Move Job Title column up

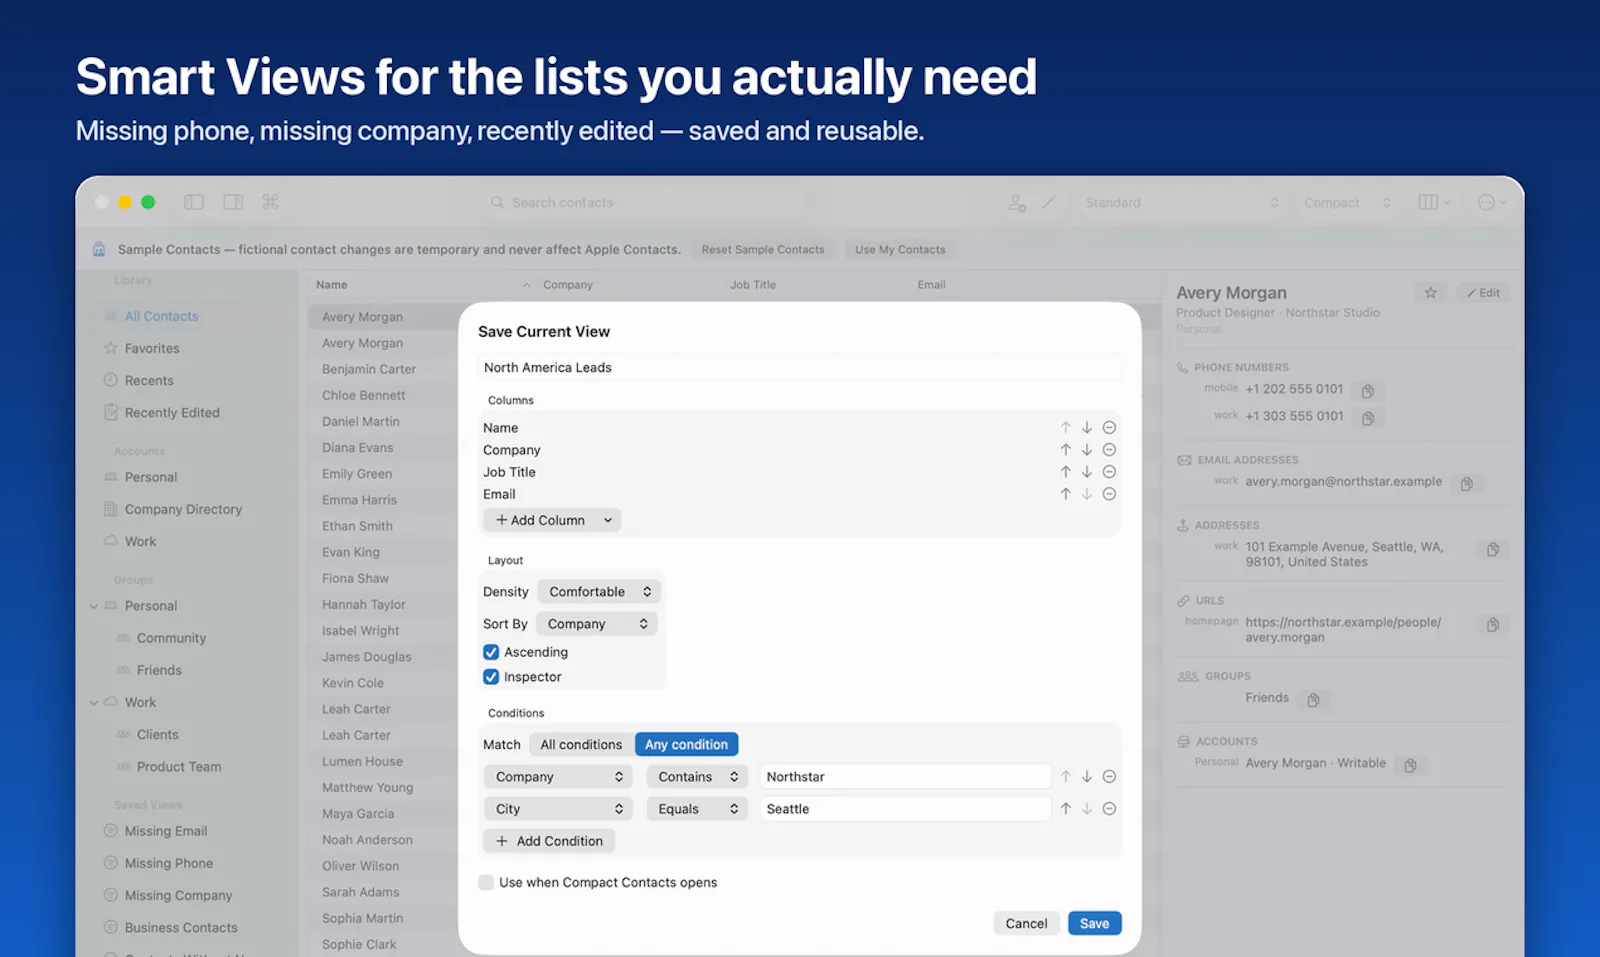(1066, 472)
